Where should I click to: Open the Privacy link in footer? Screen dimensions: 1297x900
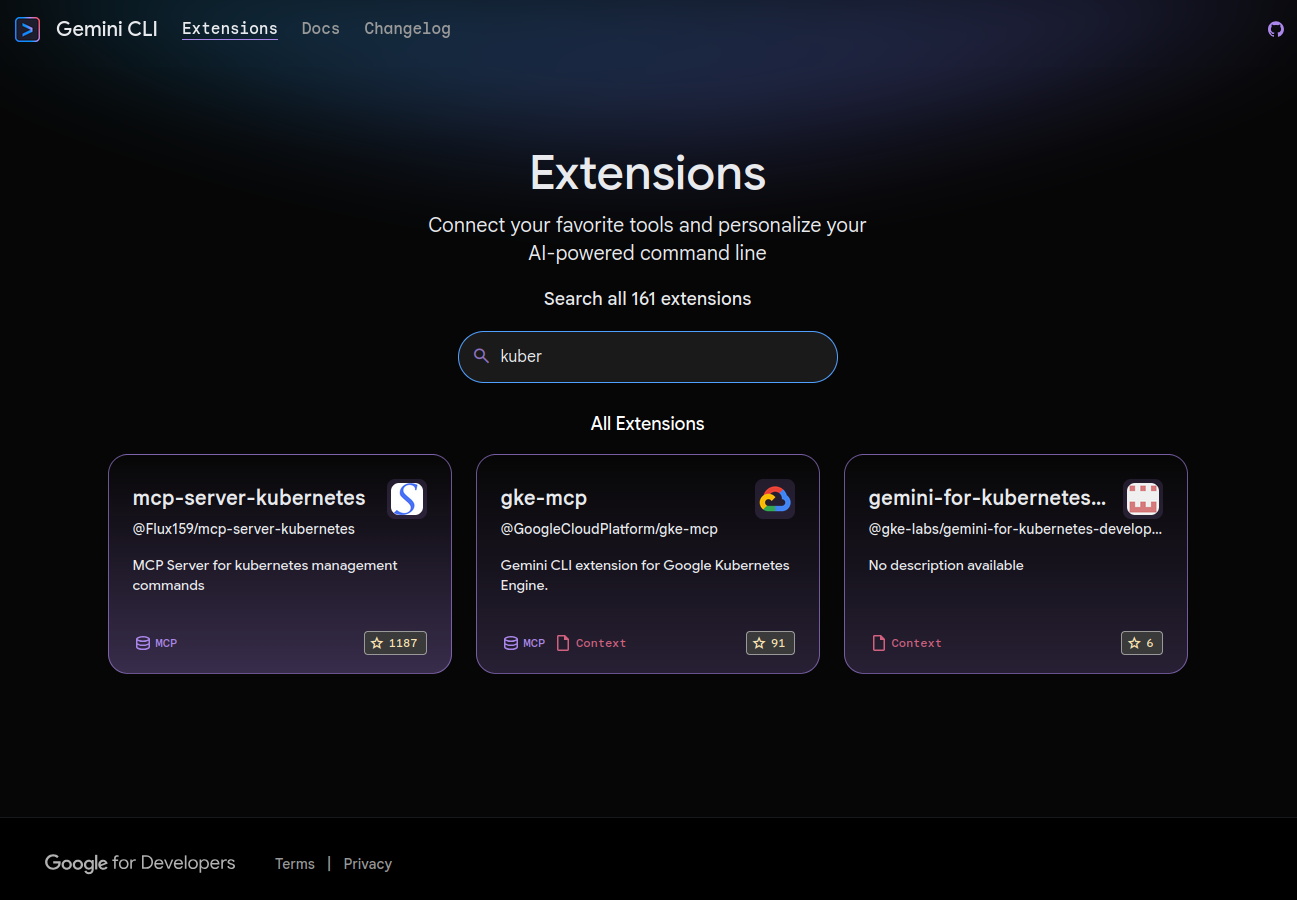(x=368, y=864)
